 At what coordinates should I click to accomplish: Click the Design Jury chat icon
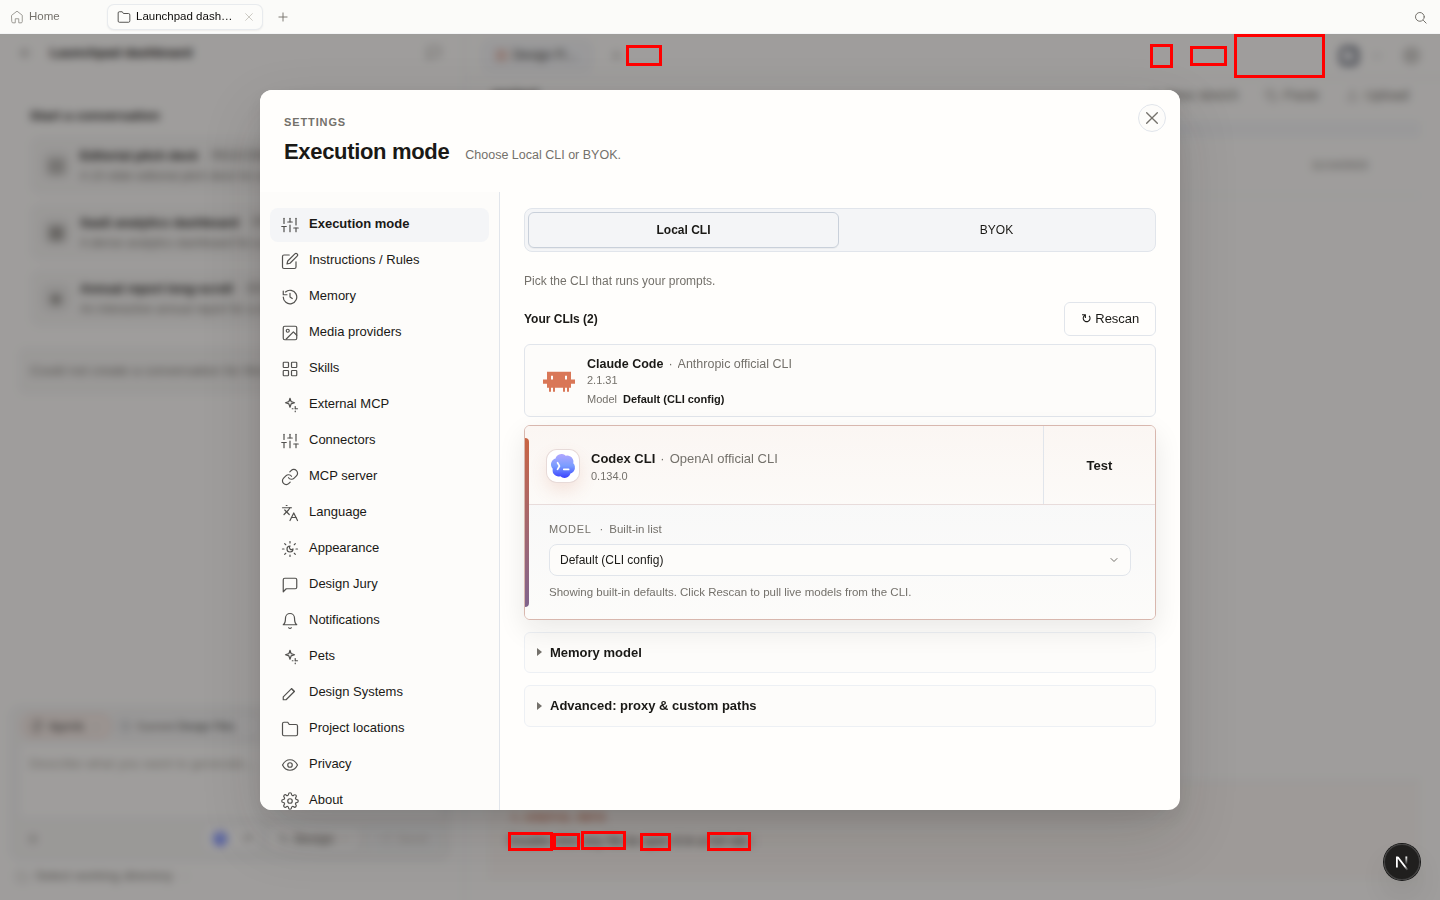coord(290,585)
